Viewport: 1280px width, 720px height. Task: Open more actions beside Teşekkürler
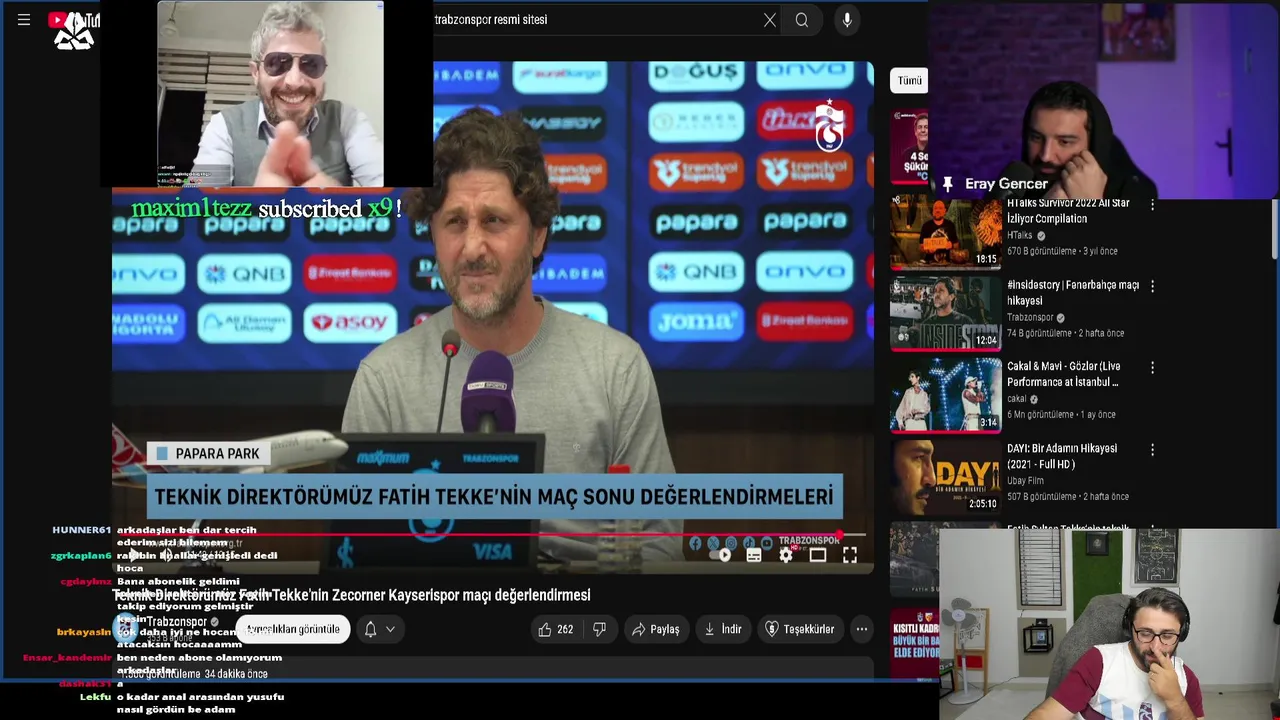tap(862, 629)
